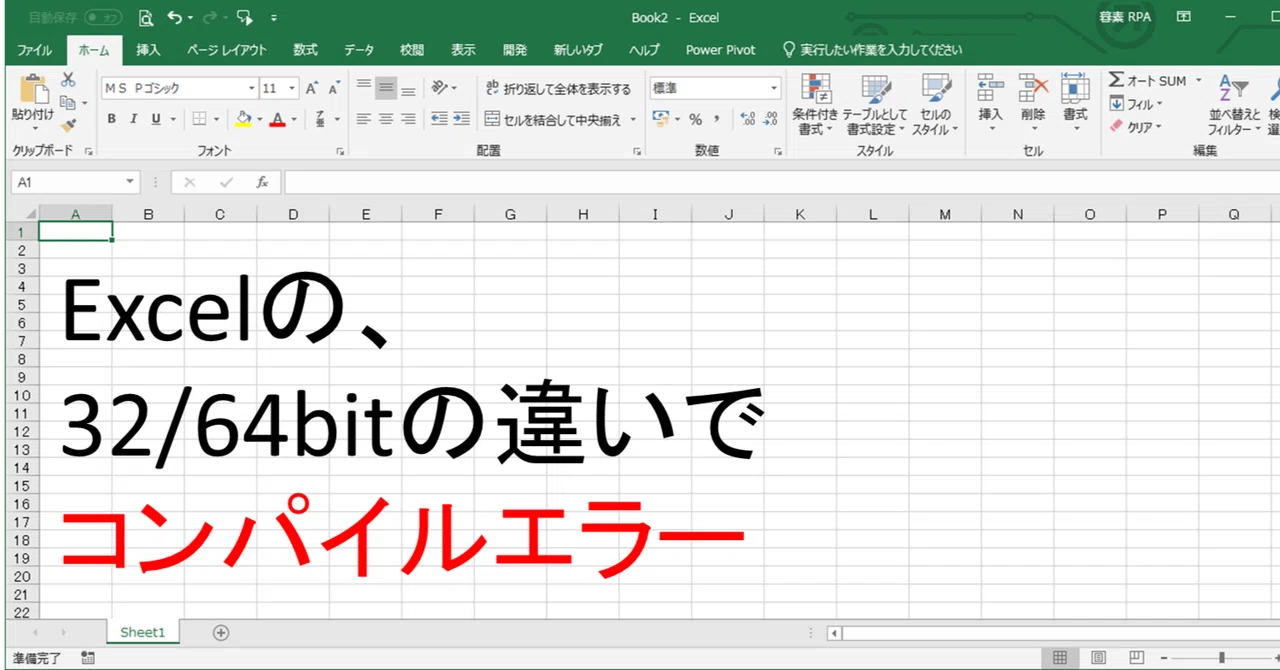Toggle italic formatting
Image resolution: width=1280 pixels, height=670 pixels.
click(x=134, y=119)
